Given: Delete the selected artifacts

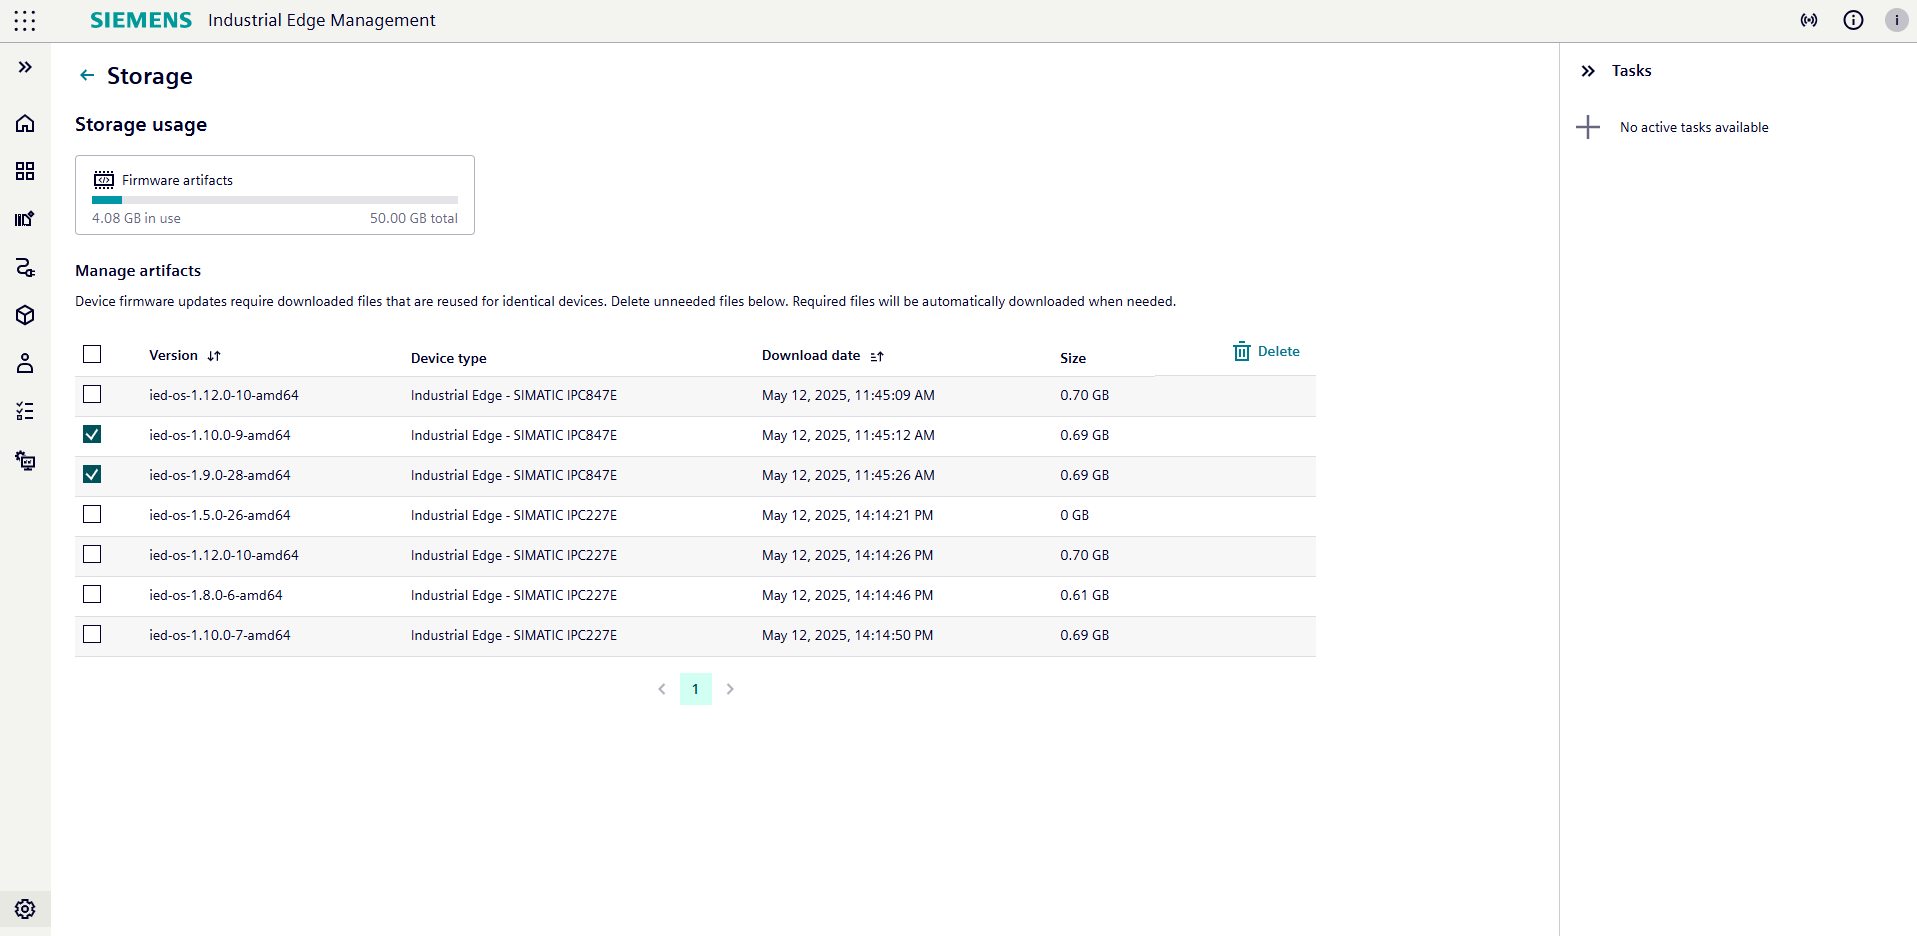Looking at the screenshot, I should click(x=1266, y=352).
